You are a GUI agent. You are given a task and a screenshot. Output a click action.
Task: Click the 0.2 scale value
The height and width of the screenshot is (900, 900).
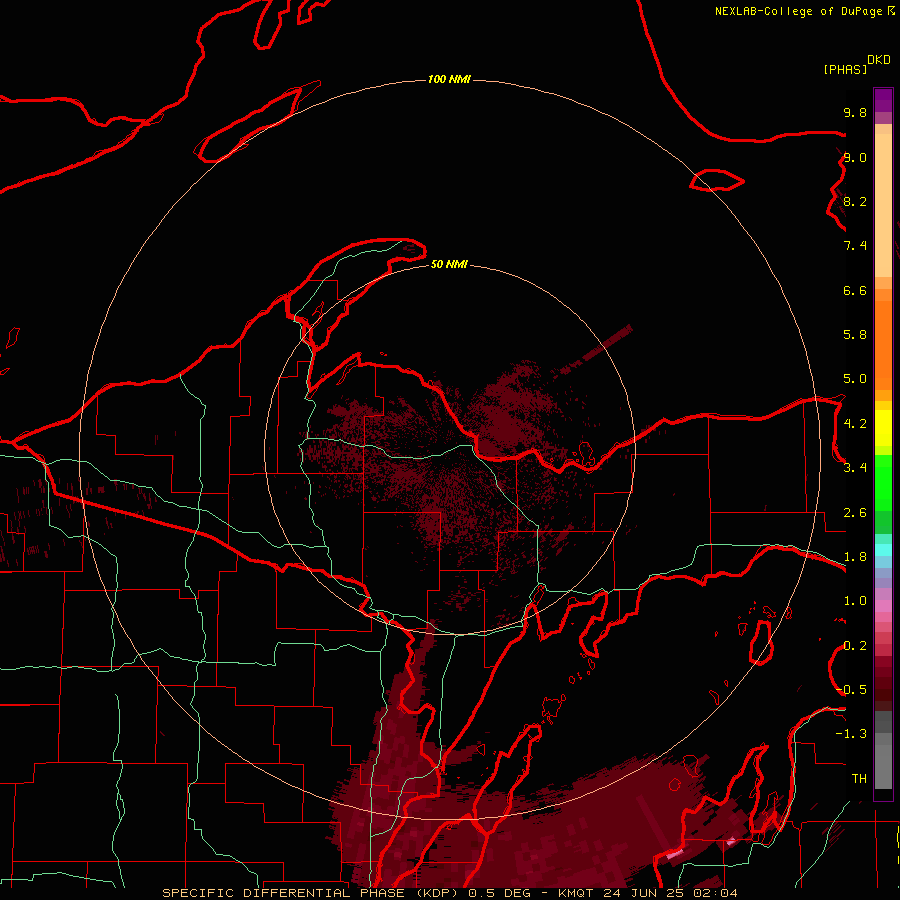pyautogui.click(x=855, y=646)
